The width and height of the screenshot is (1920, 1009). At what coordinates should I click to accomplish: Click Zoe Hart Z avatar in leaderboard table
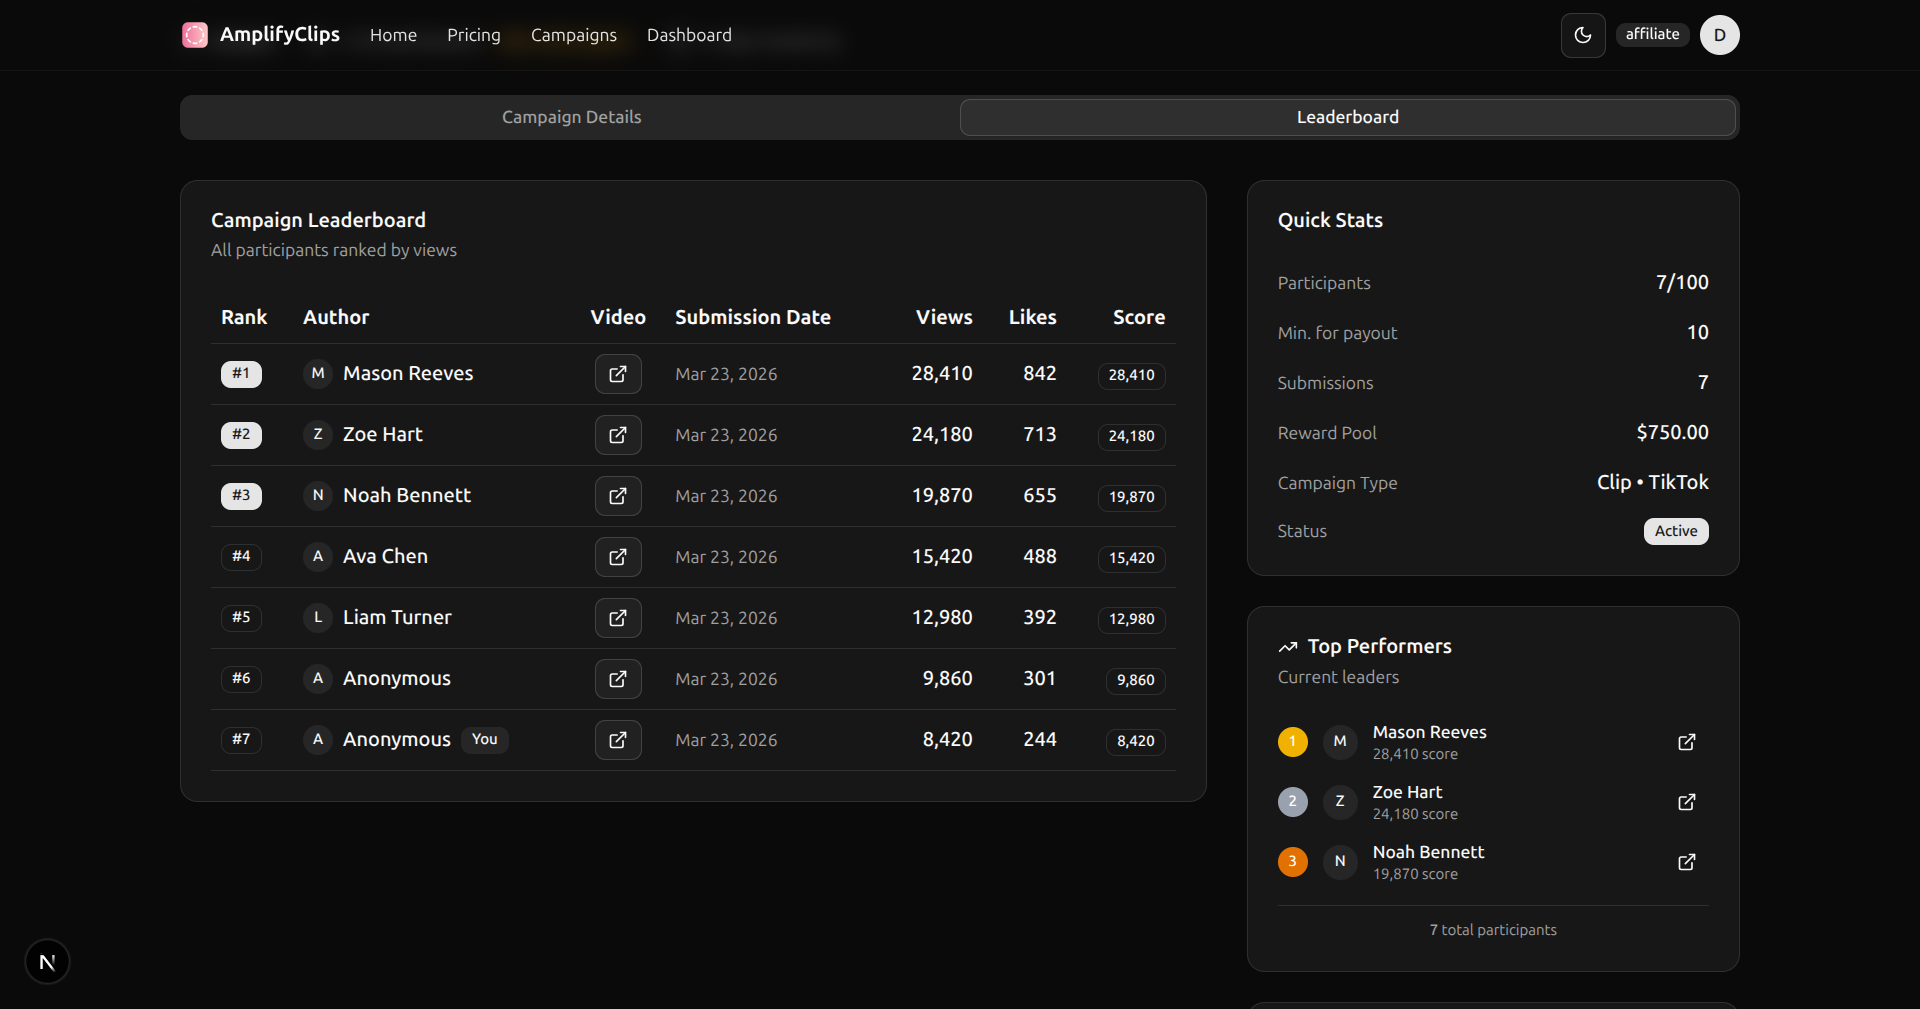318,435
